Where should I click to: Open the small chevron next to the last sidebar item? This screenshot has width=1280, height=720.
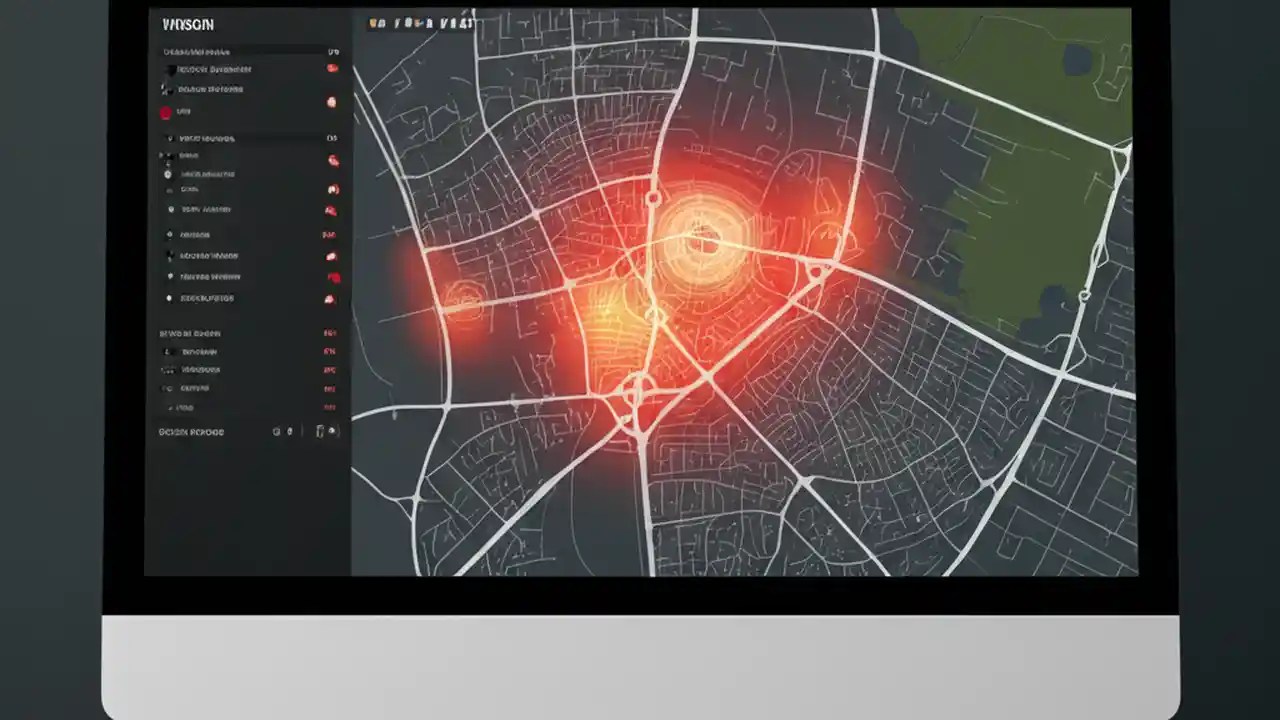click(172, 407)
